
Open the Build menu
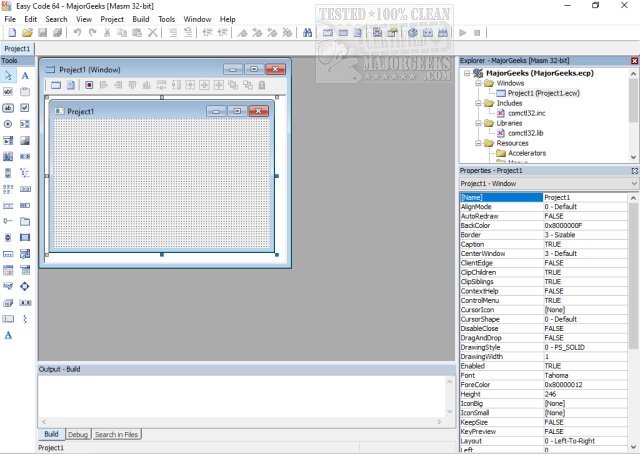pos(141,19)
